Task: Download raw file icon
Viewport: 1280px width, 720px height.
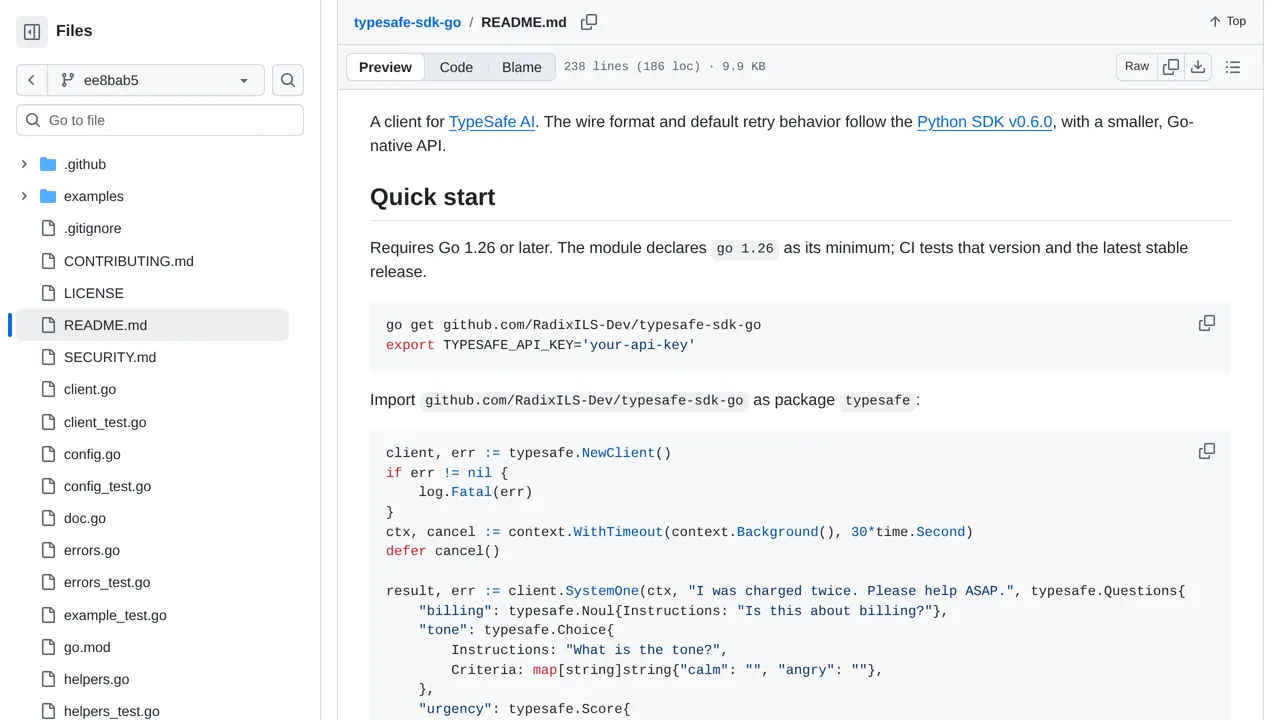Action: coord(1198,67)
